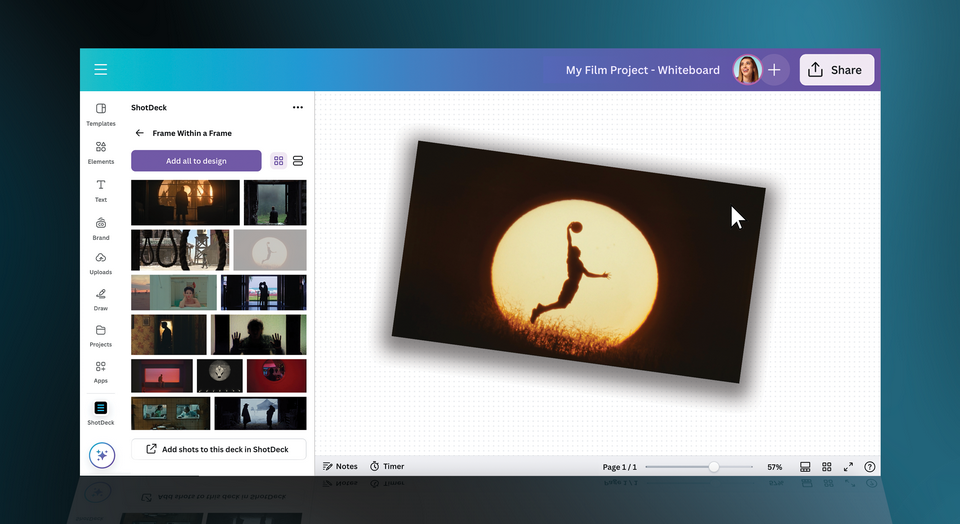Screen dimensions: 960x524
Task: Click the 57% zoom level
Action: click(774, 467)
